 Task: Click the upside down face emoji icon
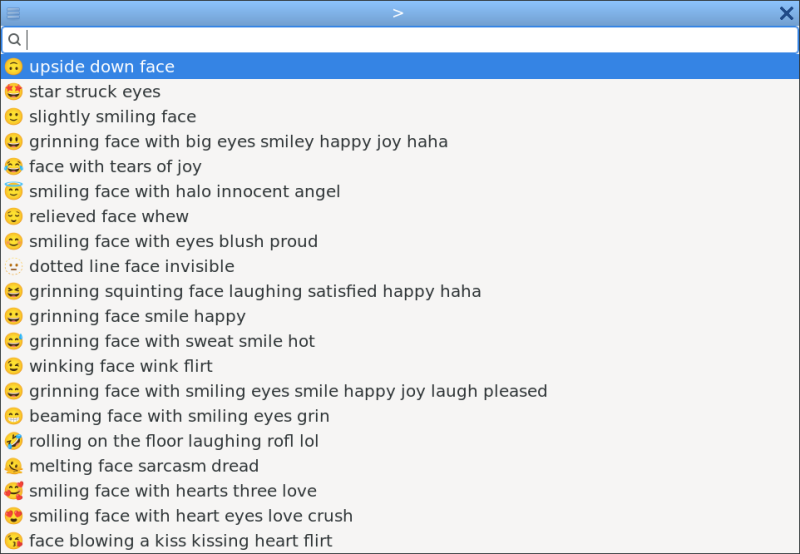[x=13, y=67]
